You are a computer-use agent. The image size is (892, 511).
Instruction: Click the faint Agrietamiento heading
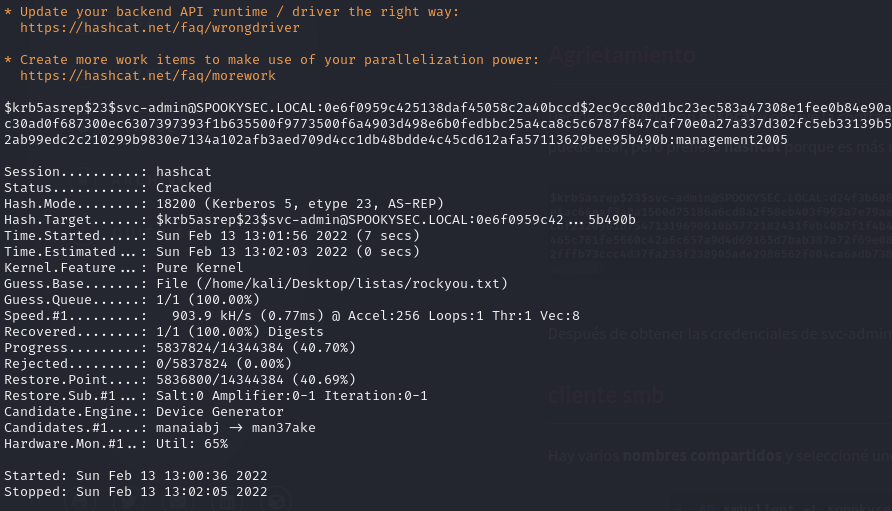coord(622,56)
